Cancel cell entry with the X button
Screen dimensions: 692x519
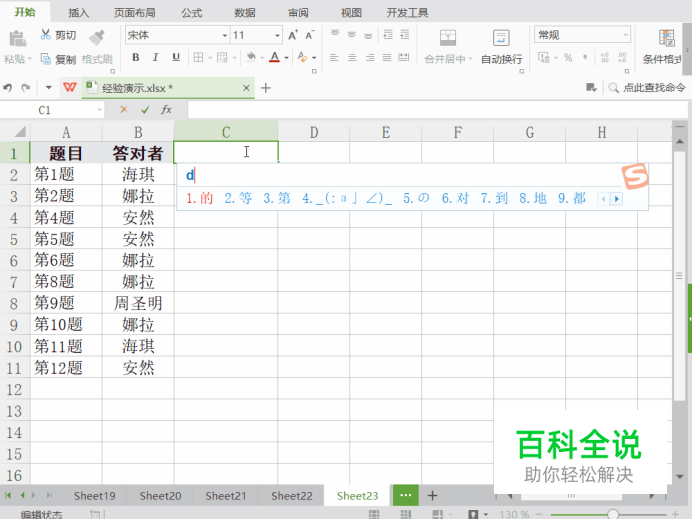(x=124, y=109)
